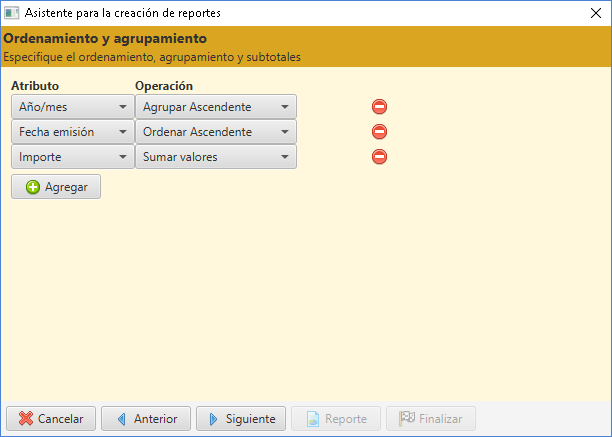Expand the Sumar valores operation dropdown
The image size is (612, 437).
click(x=216, y=156)
